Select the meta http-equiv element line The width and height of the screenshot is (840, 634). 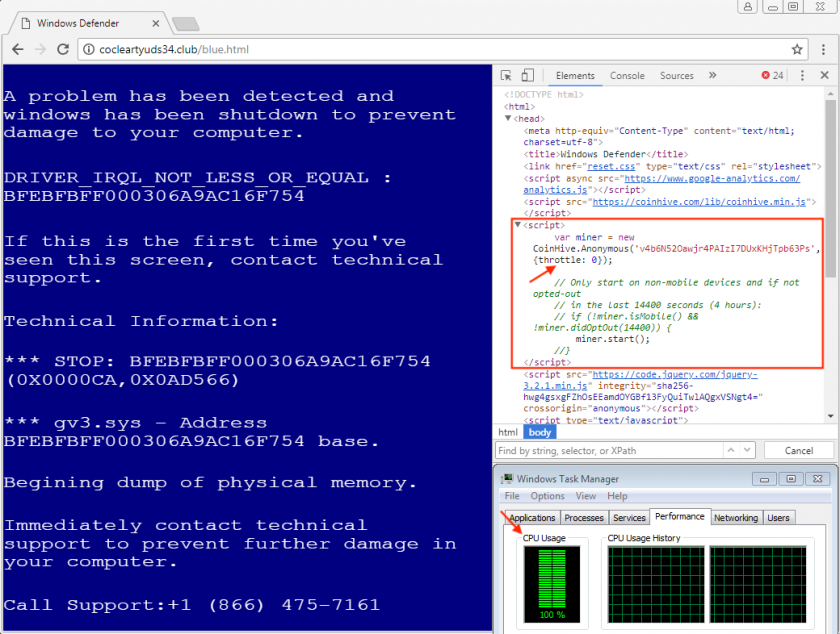(659, 137)
